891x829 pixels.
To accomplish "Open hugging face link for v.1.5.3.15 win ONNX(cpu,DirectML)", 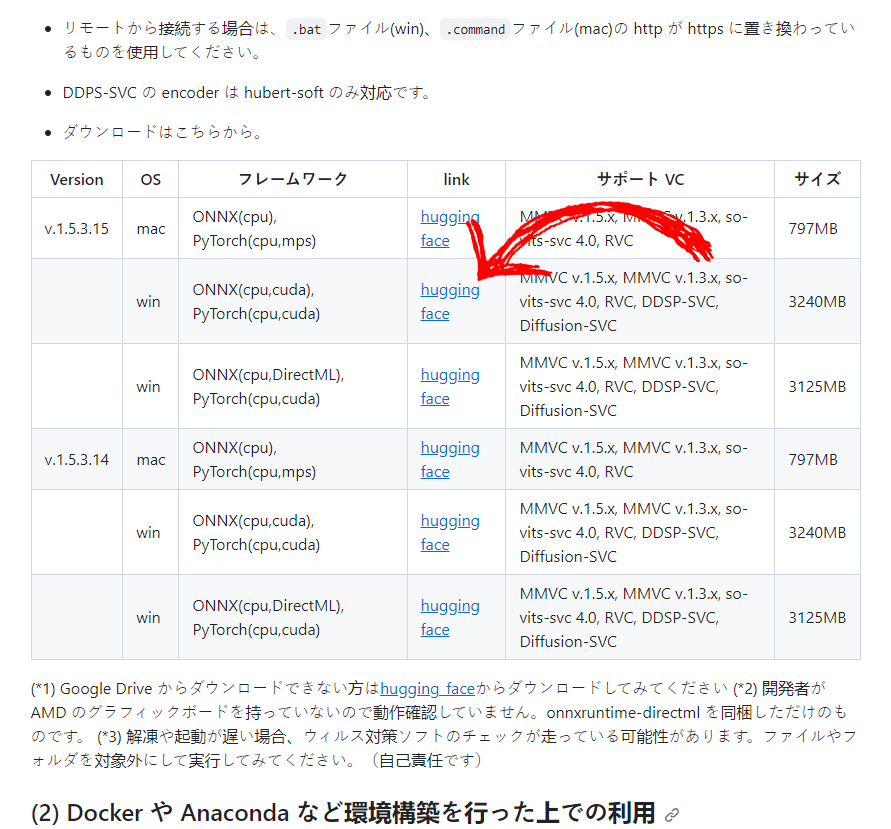I will 449,386.
